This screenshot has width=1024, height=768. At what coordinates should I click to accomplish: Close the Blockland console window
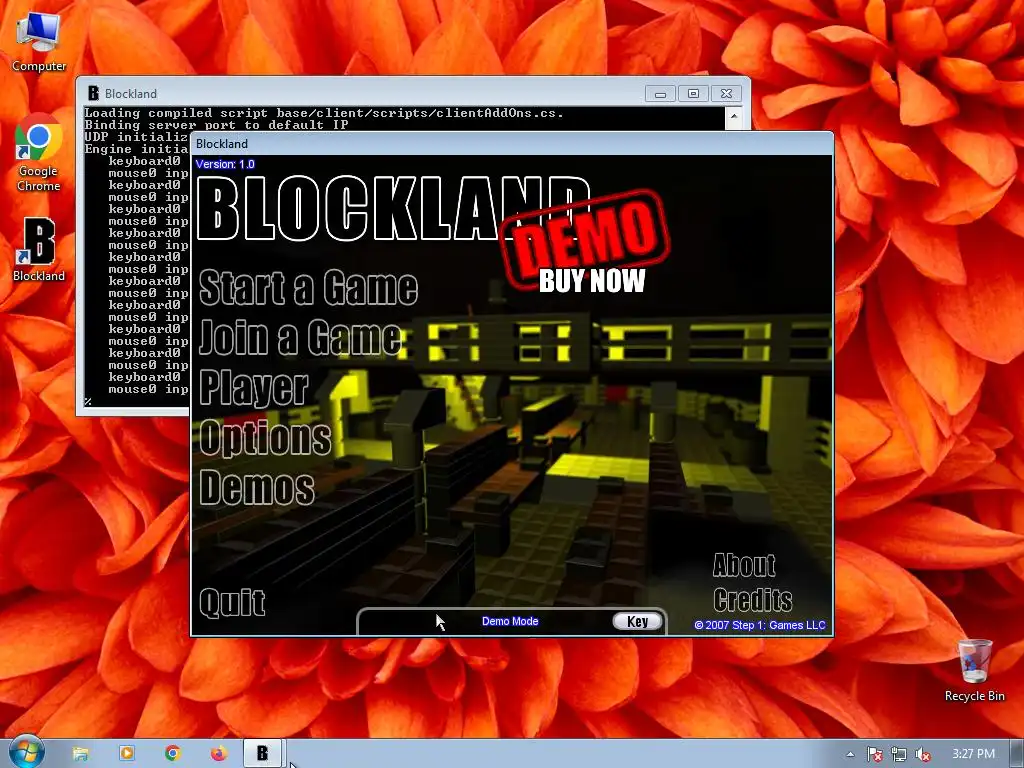click(726, 94)
